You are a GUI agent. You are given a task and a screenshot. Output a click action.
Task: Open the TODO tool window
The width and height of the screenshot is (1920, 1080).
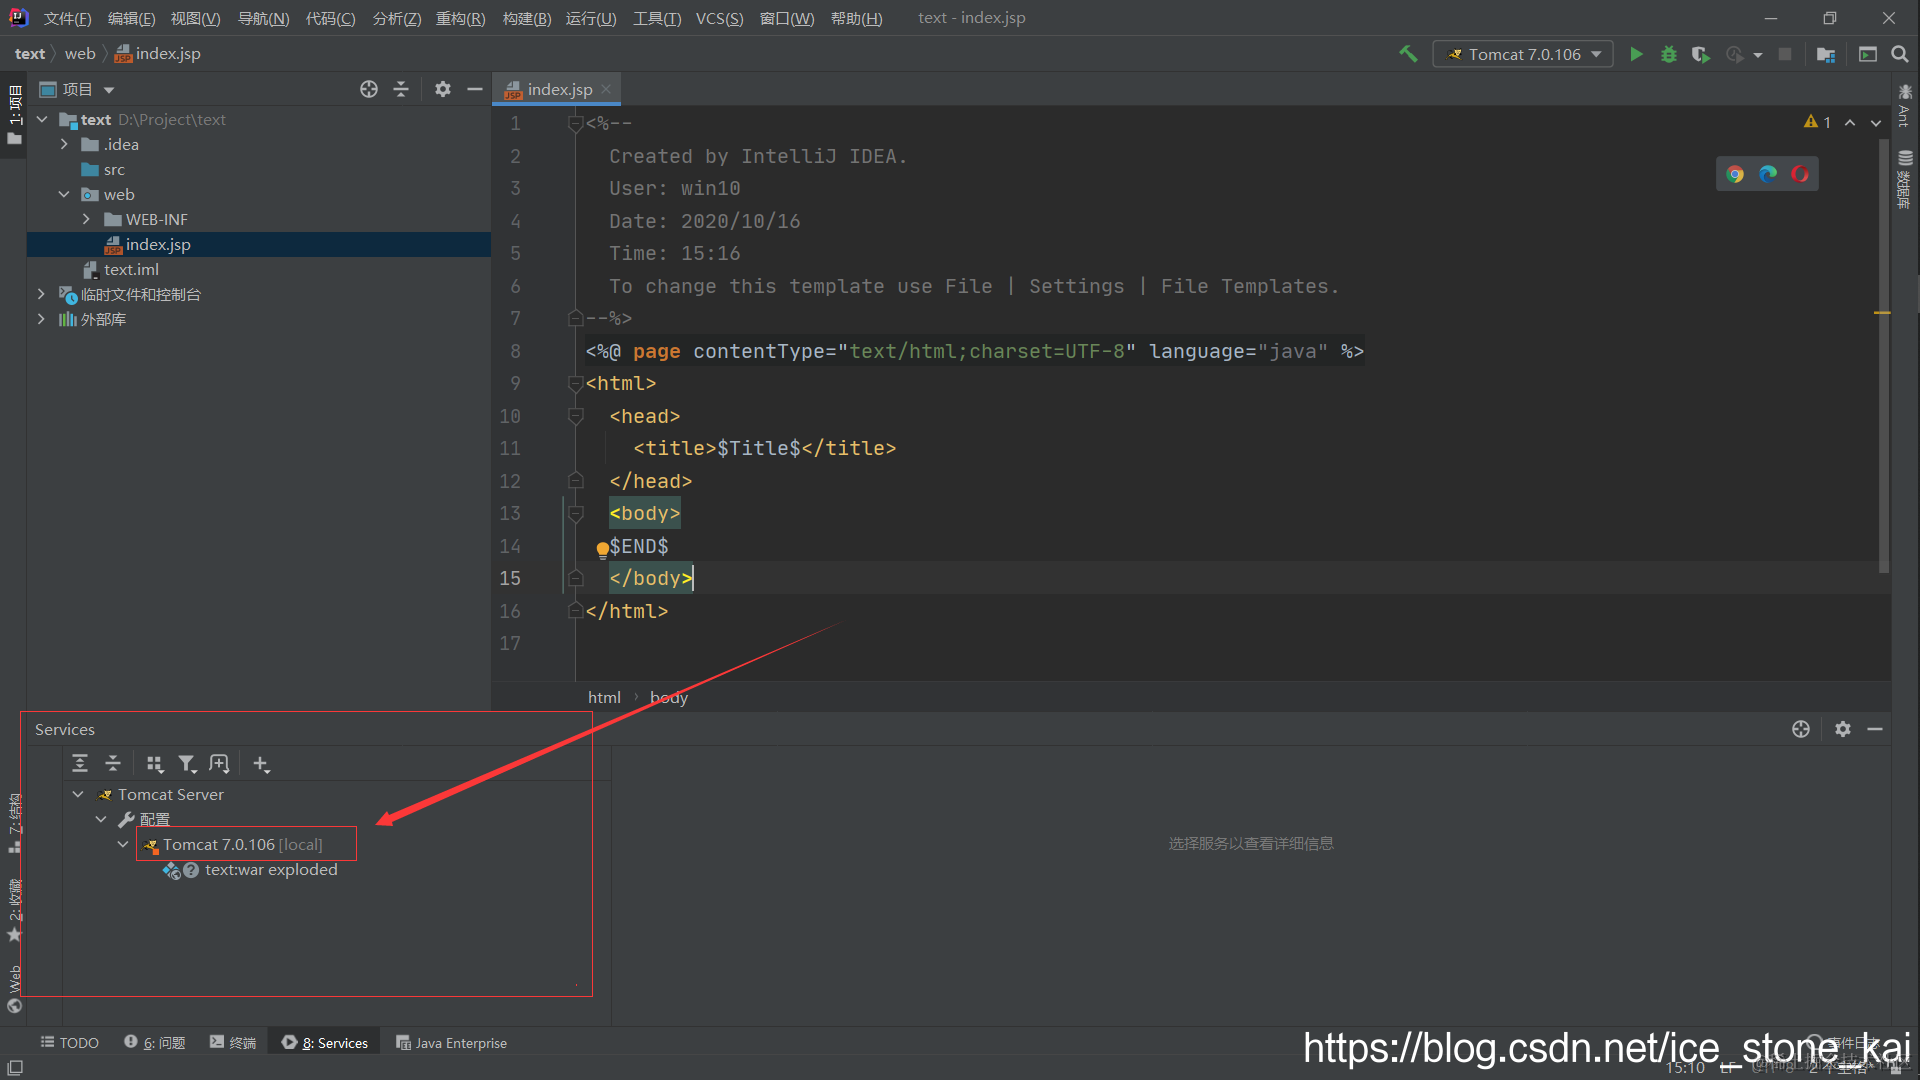(x=69, y=1043)
